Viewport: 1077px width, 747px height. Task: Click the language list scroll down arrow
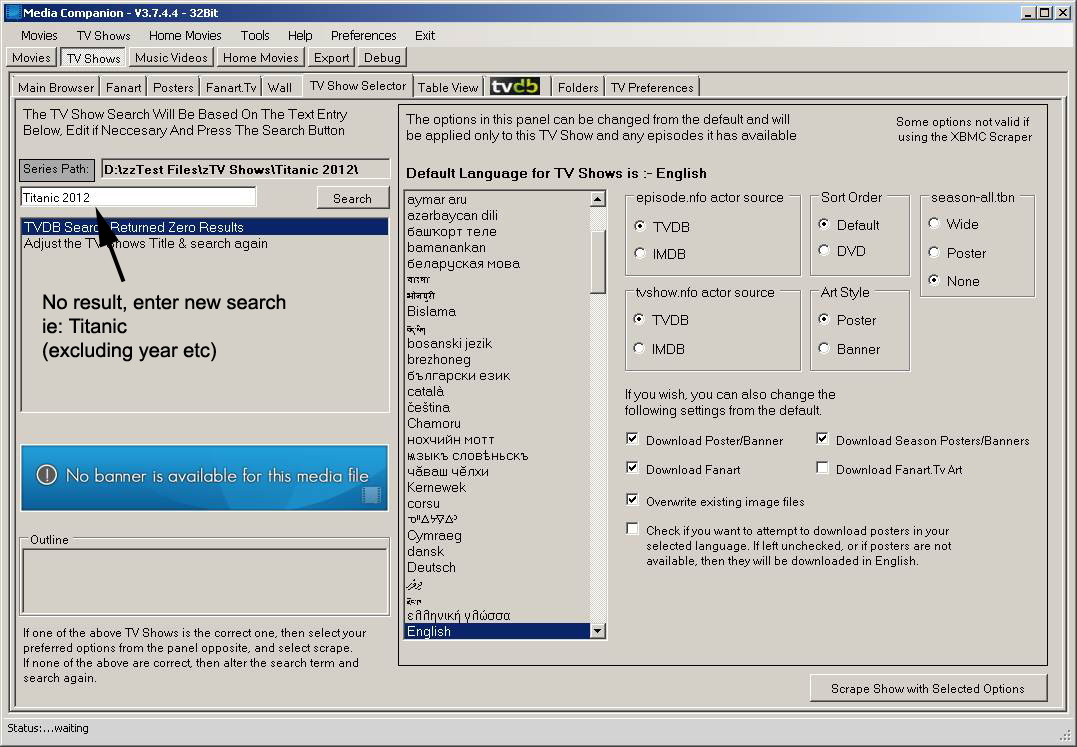(598, 631)
